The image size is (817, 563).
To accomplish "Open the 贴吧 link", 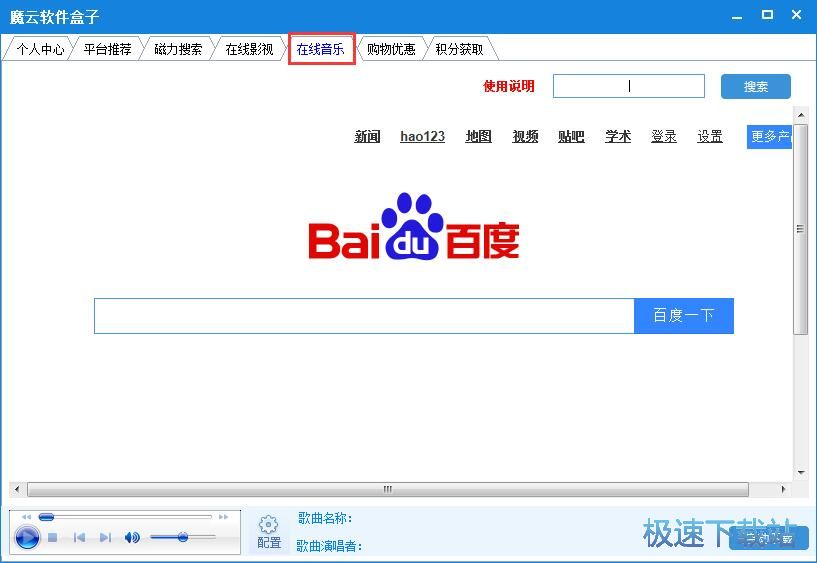I will [571, 136].
